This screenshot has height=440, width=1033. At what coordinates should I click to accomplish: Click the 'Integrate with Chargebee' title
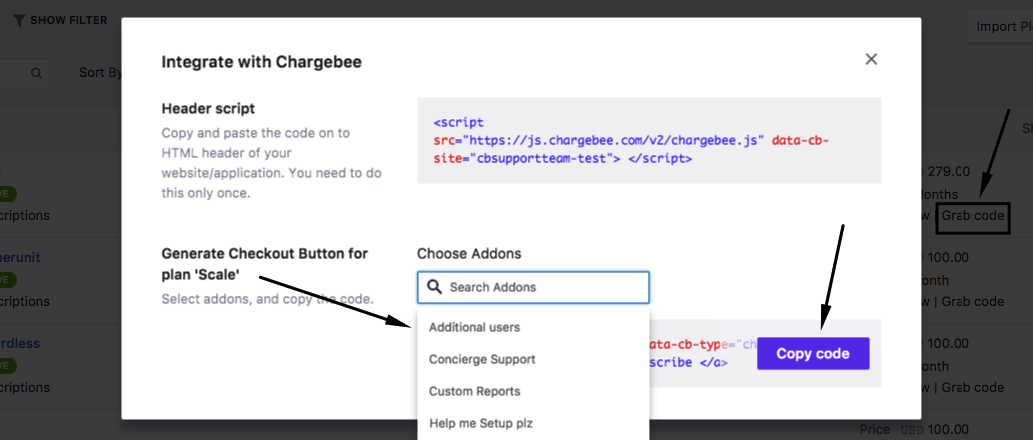[x=262, y=62]
